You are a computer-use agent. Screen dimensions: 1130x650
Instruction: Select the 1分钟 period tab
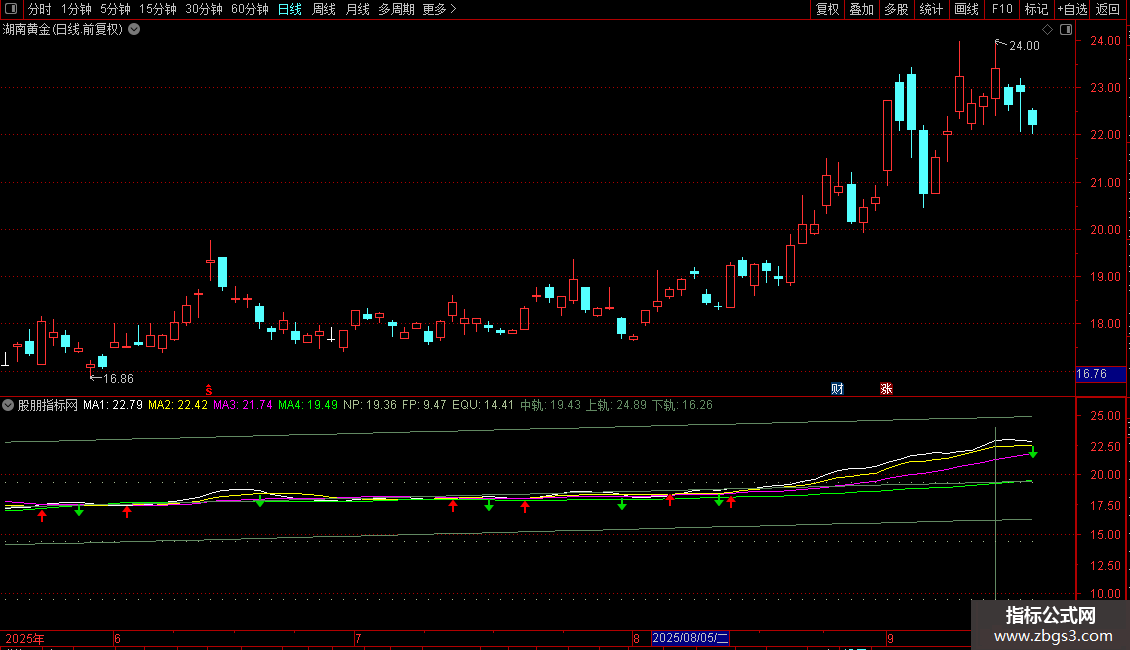[x=76, y=9]
